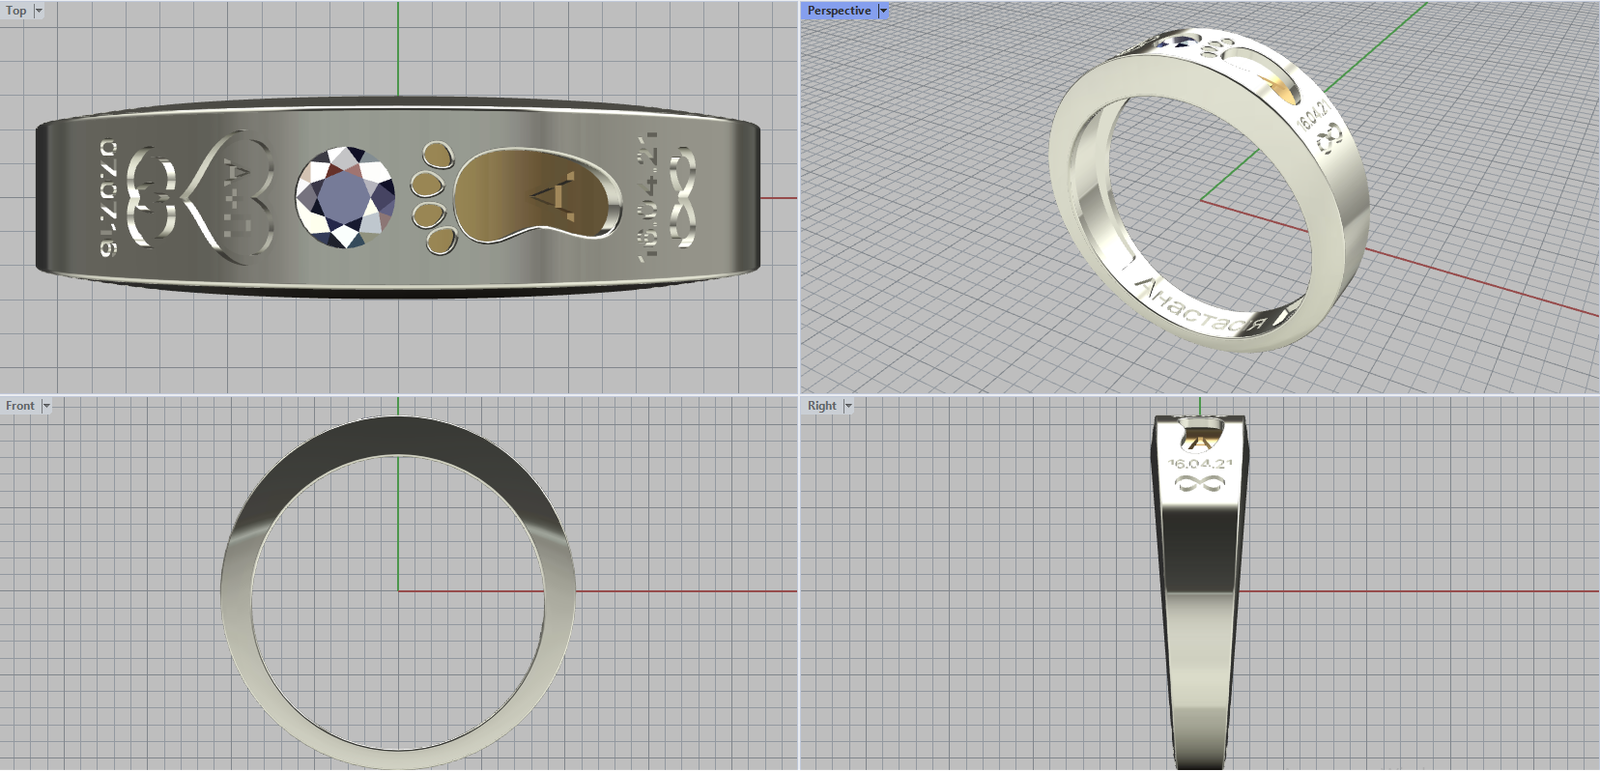1600x772 pixels.
Task: Open the Top viewport dropdown arrow
Action: [39, 11]
